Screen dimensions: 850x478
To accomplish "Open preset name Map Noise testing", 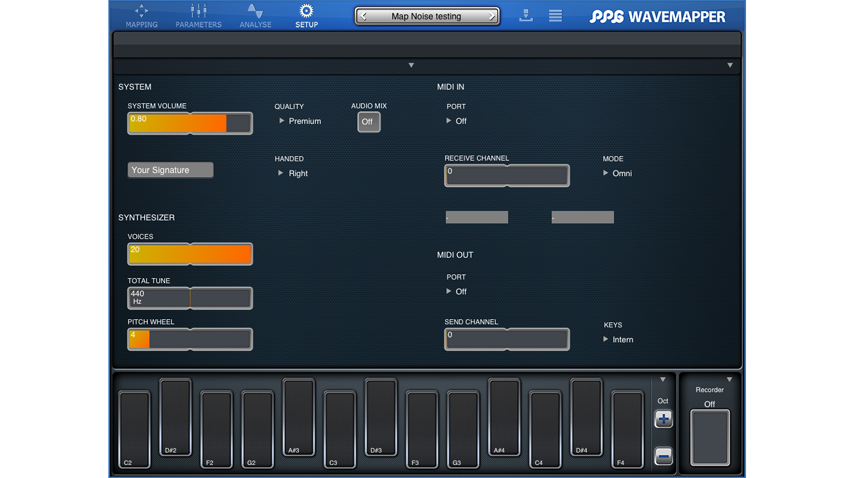I will pos(426,16).
